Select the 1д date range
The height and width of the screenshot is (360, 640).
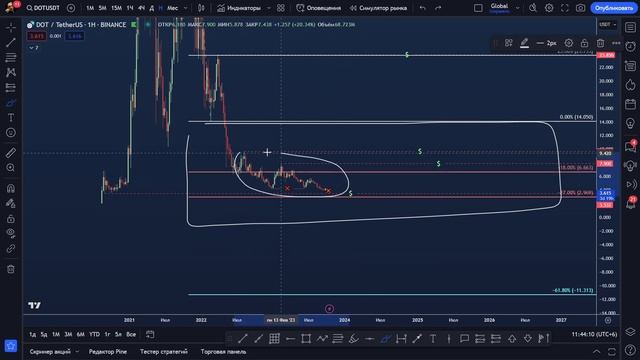32,334
